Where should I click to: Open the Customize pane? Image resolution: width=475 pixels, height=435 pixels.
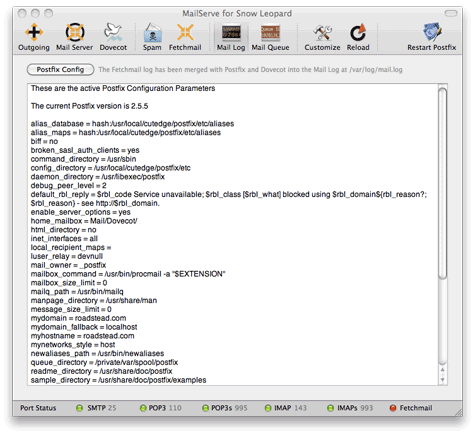322,37
